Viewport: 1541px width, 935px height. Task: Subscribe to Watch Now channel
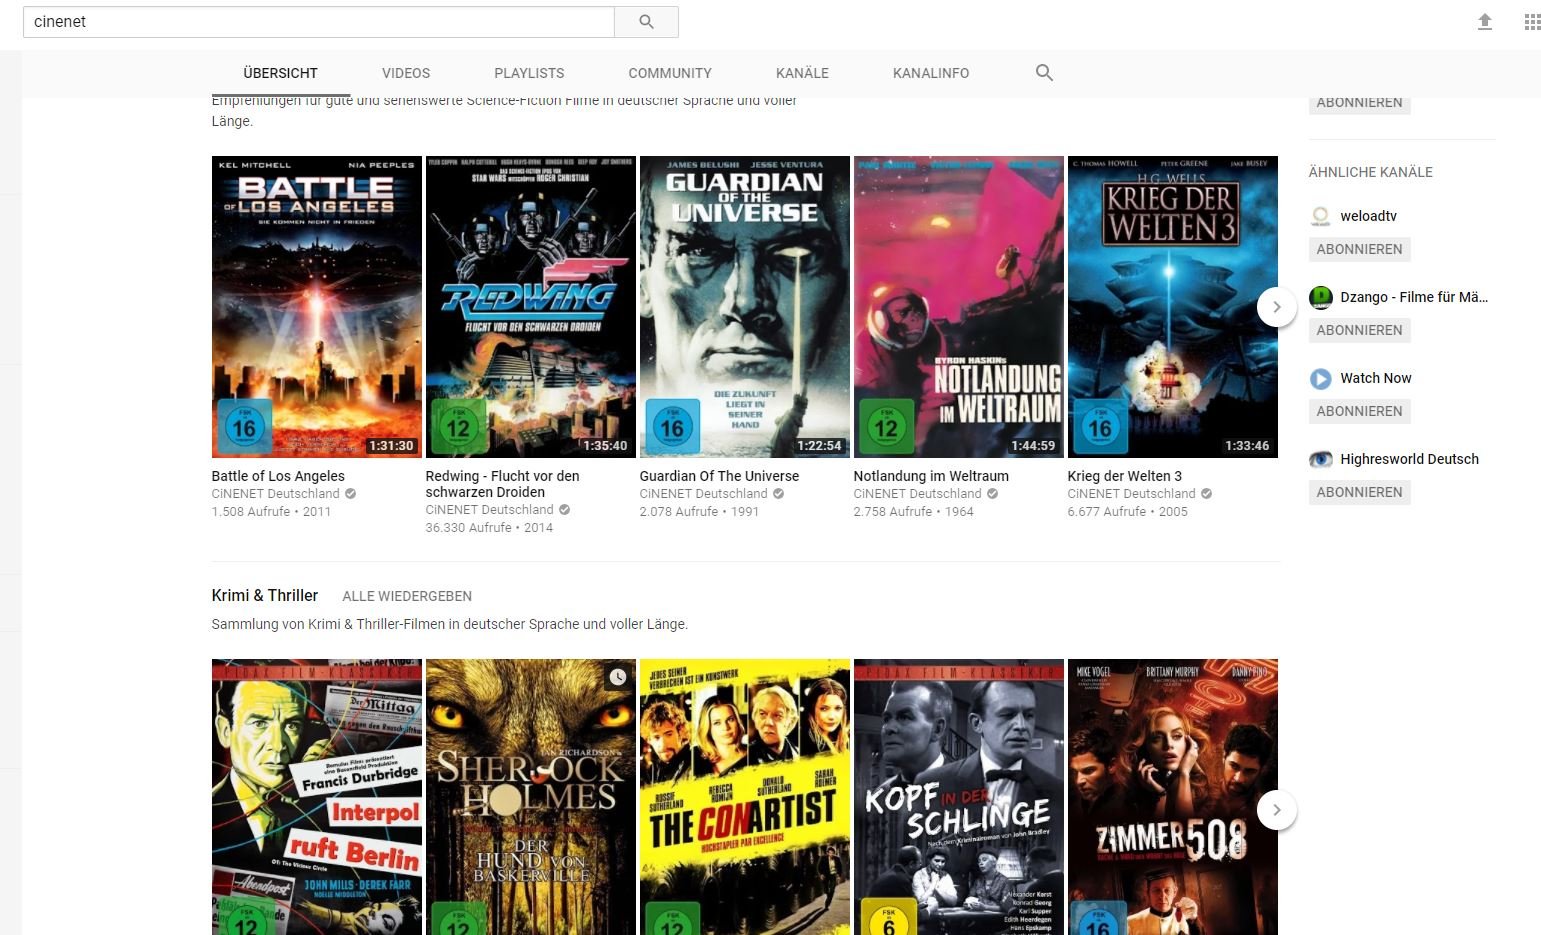(1359, 411)
